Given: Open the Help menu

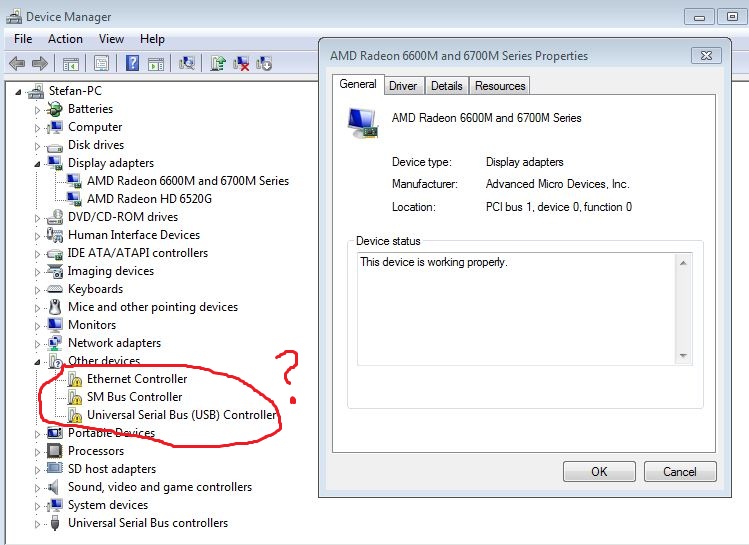Looking at the screenshot, I should 152,39.
